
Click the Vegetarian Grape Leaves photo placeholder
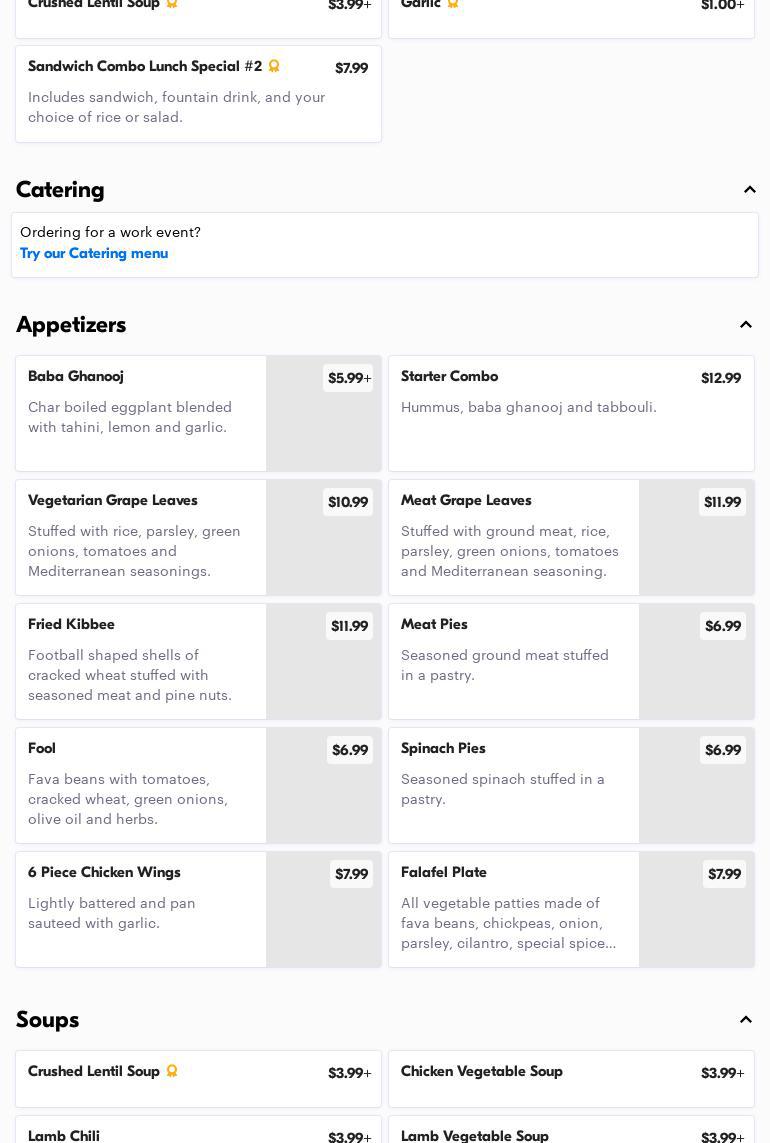point(324,550)
